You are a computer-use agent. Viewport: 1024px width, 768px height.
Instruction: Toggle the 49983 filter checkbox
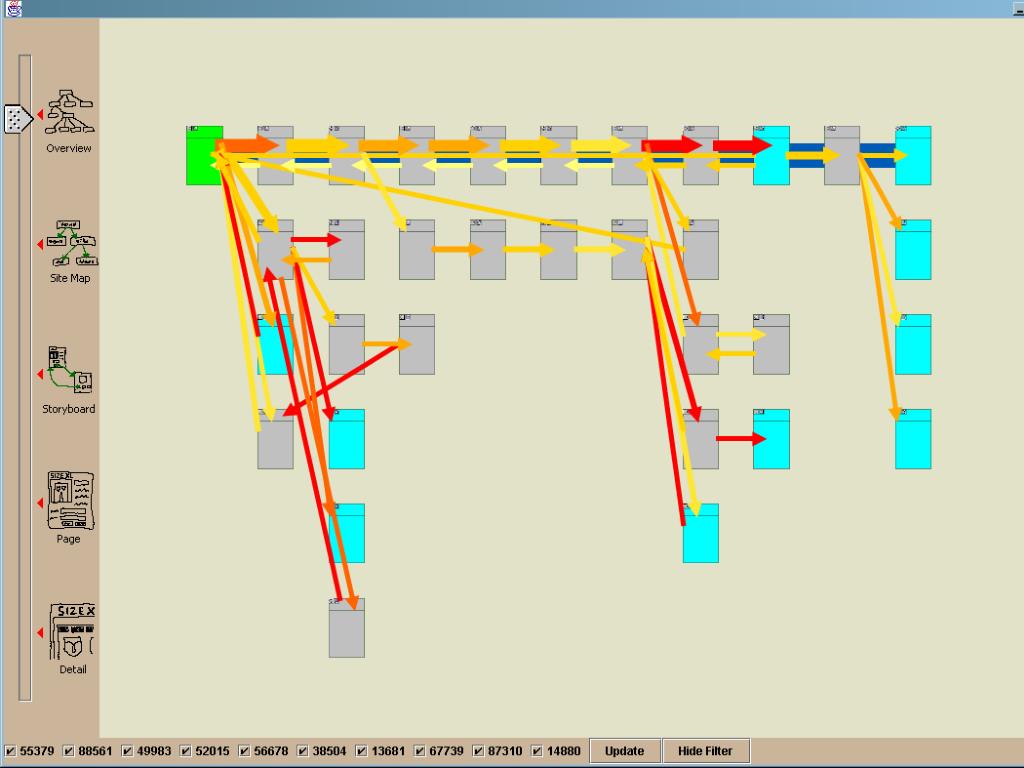pyautogui.click(x=127, y=751)
